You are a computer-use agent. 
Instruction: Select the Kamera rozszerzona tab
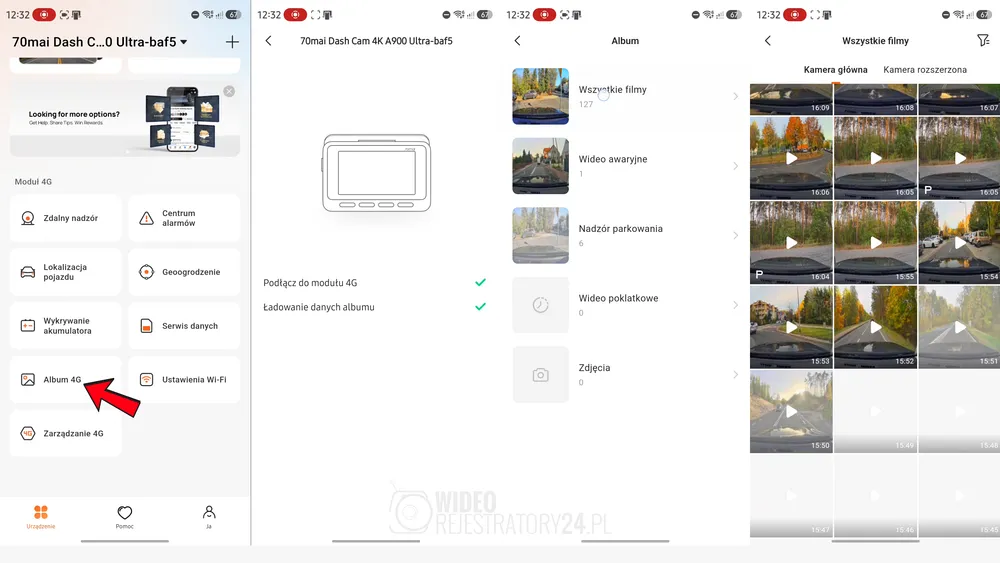pos(925,70)
